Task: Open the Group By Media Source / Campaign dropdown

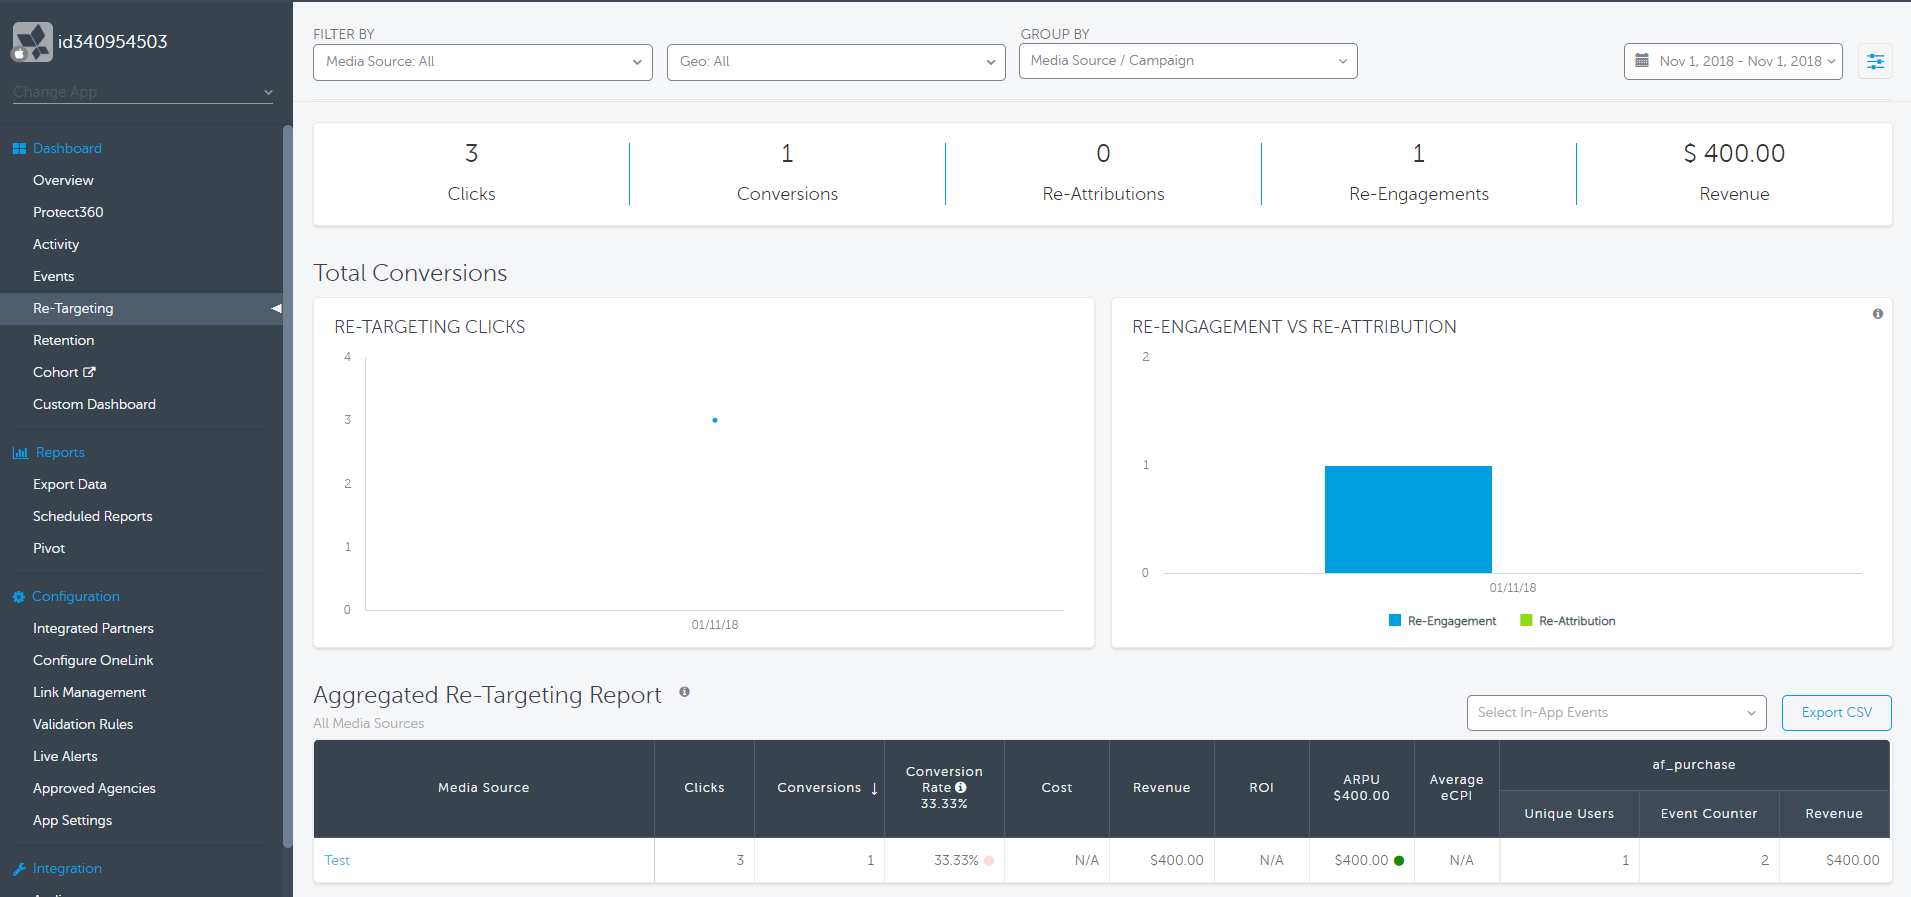Action: pos(1188,61)
